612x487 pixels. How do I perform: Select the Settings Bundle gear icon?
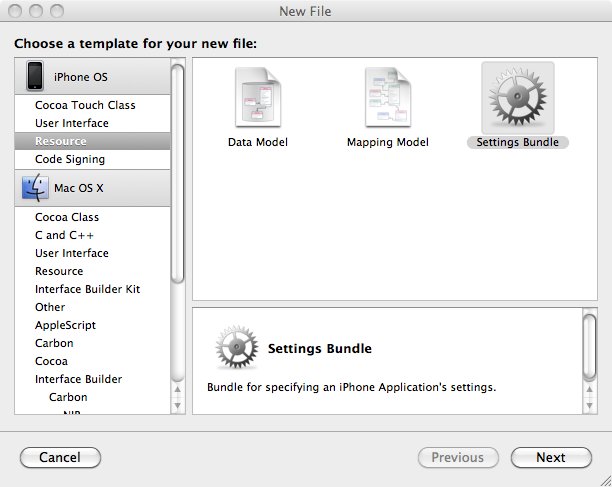tap(518, 97)
